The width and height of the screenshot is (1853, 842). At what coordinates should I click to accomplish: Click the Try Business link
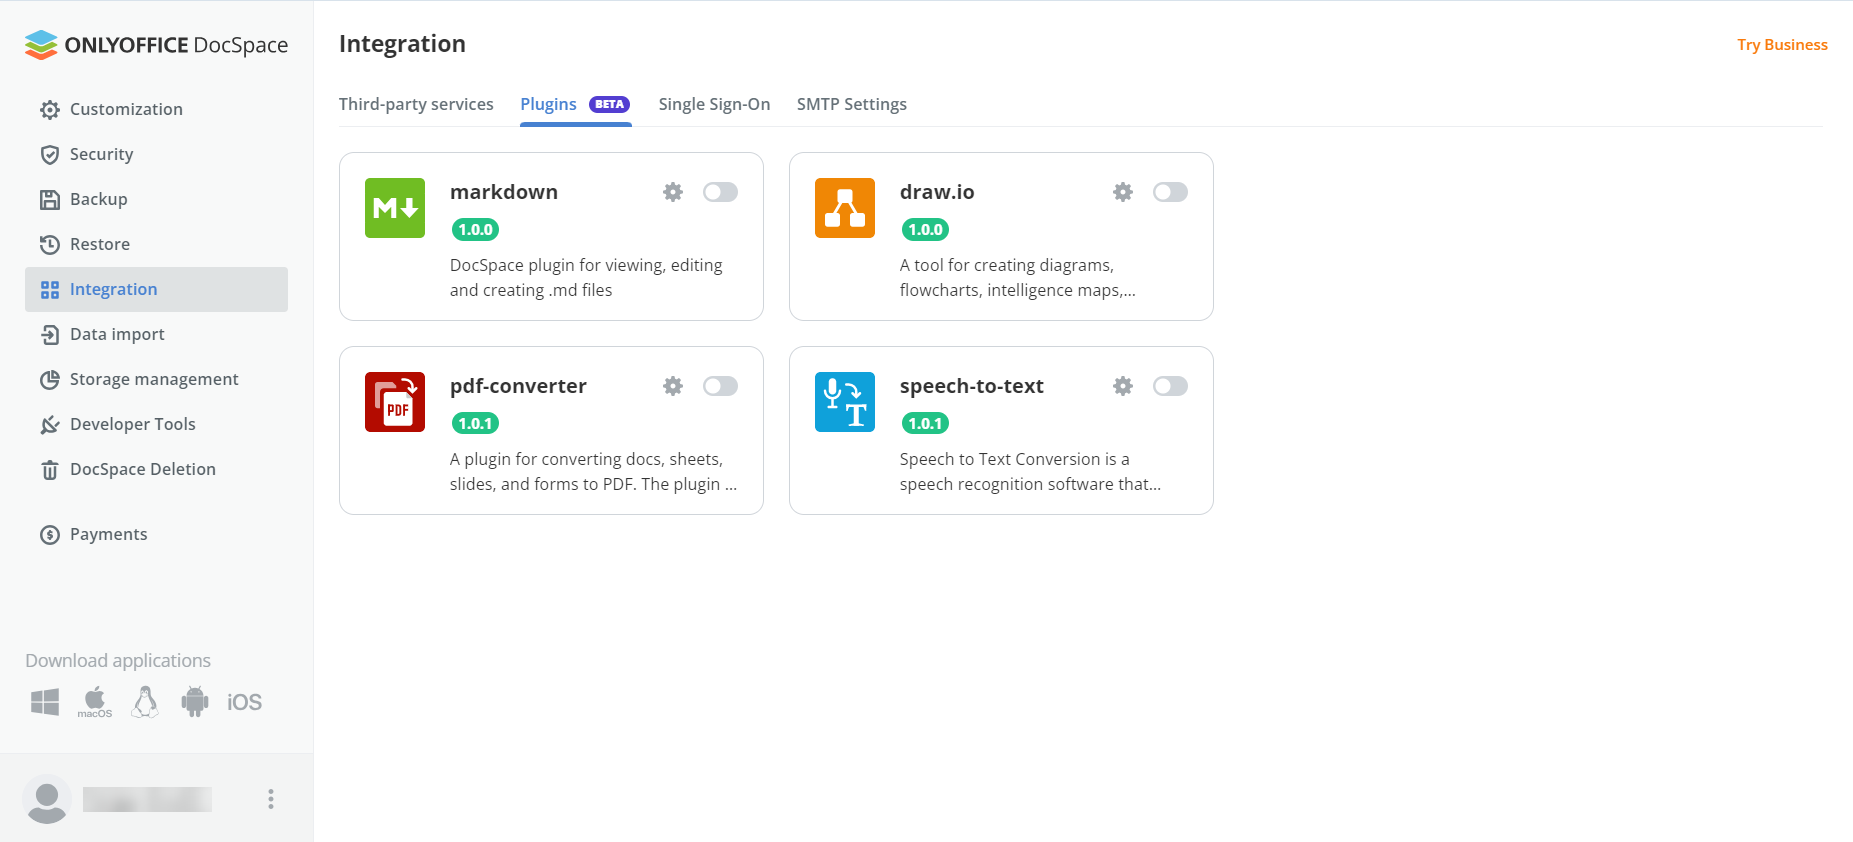[x=1782, y=45]
